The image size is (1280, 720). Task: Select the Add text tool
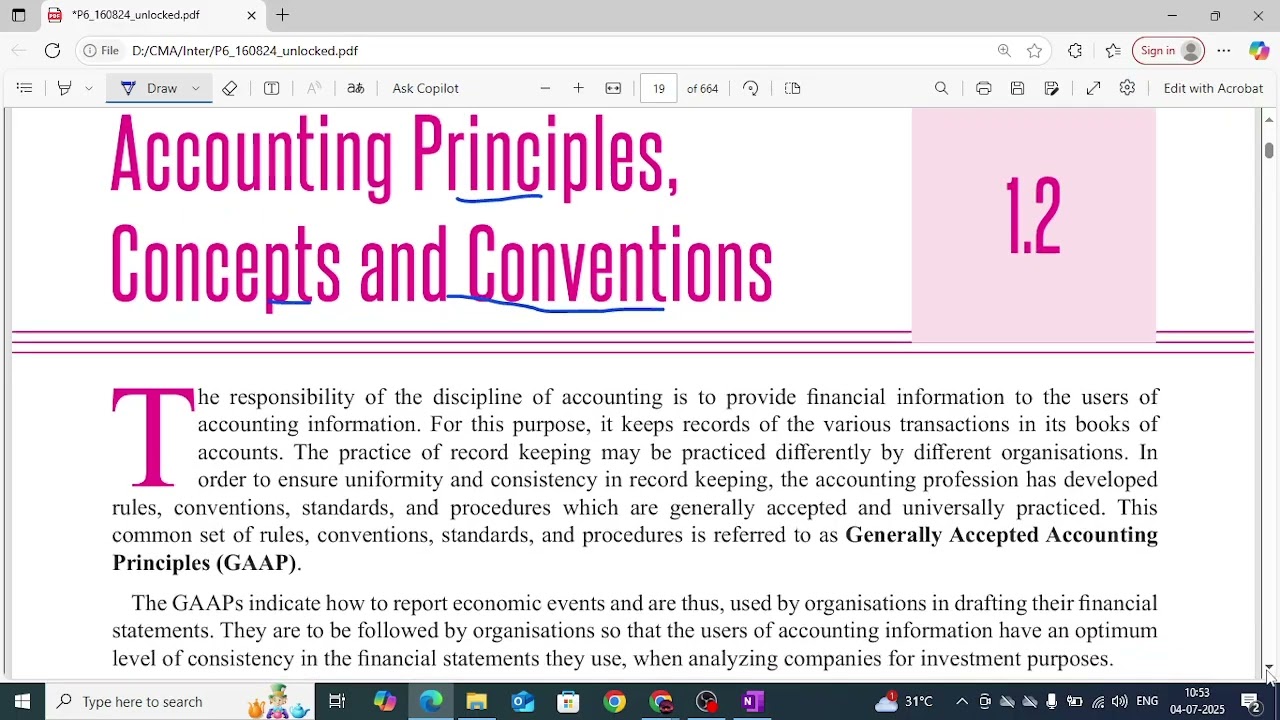(x=271, y=88)
